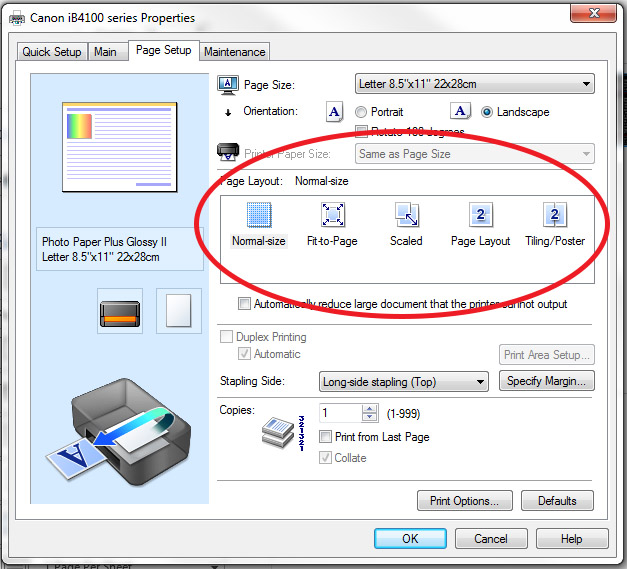Viewport: 627px width, 569px height.
Task: Enable Print from Last Page checkbox
Action: click(x=326, y=437)
